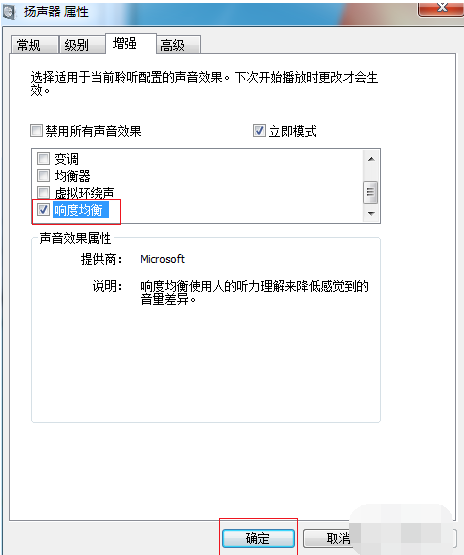Click the effects list scrollbar thumb
The width and height of the screenshot is (464, 555).
(371, 192)
